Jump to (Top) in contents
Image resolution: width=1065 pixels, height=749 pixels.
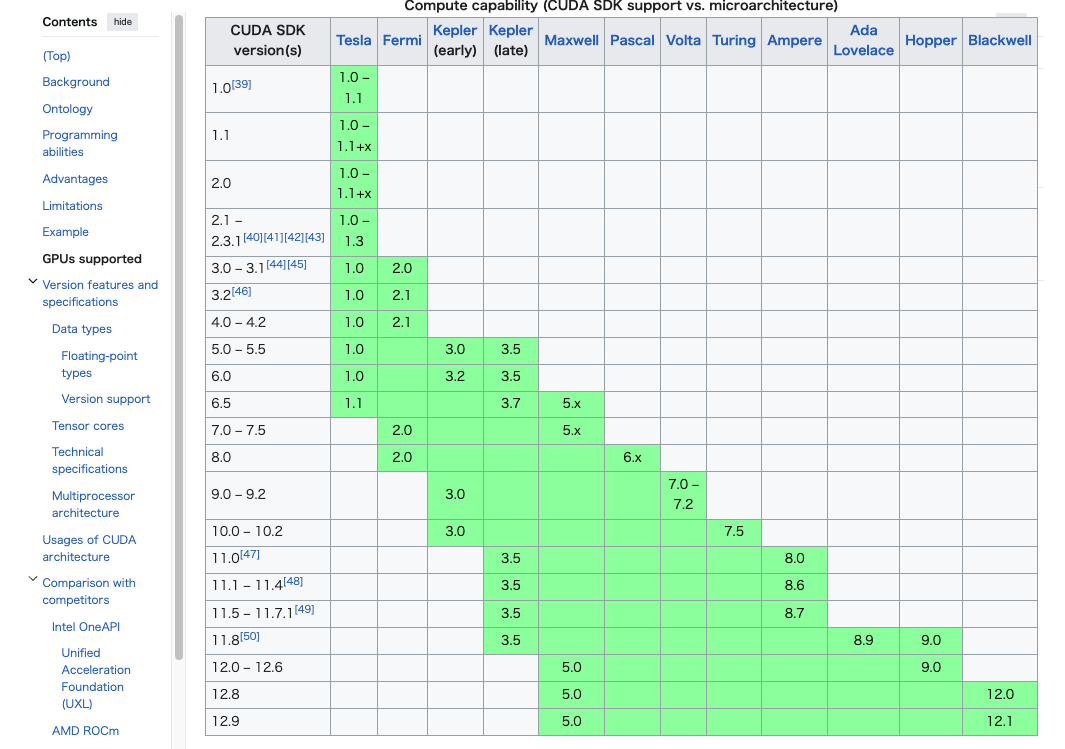(56, 56)
